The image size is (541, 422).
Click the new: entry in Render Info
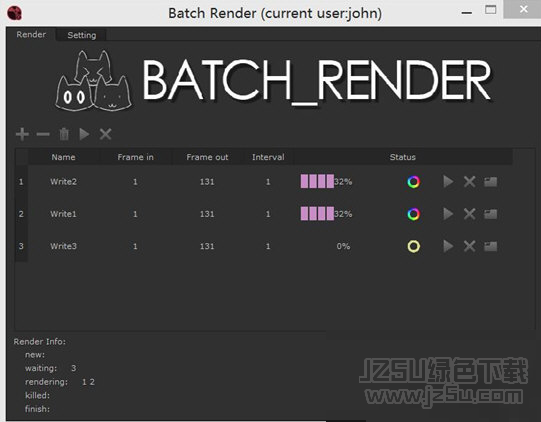tap(35, 355)
